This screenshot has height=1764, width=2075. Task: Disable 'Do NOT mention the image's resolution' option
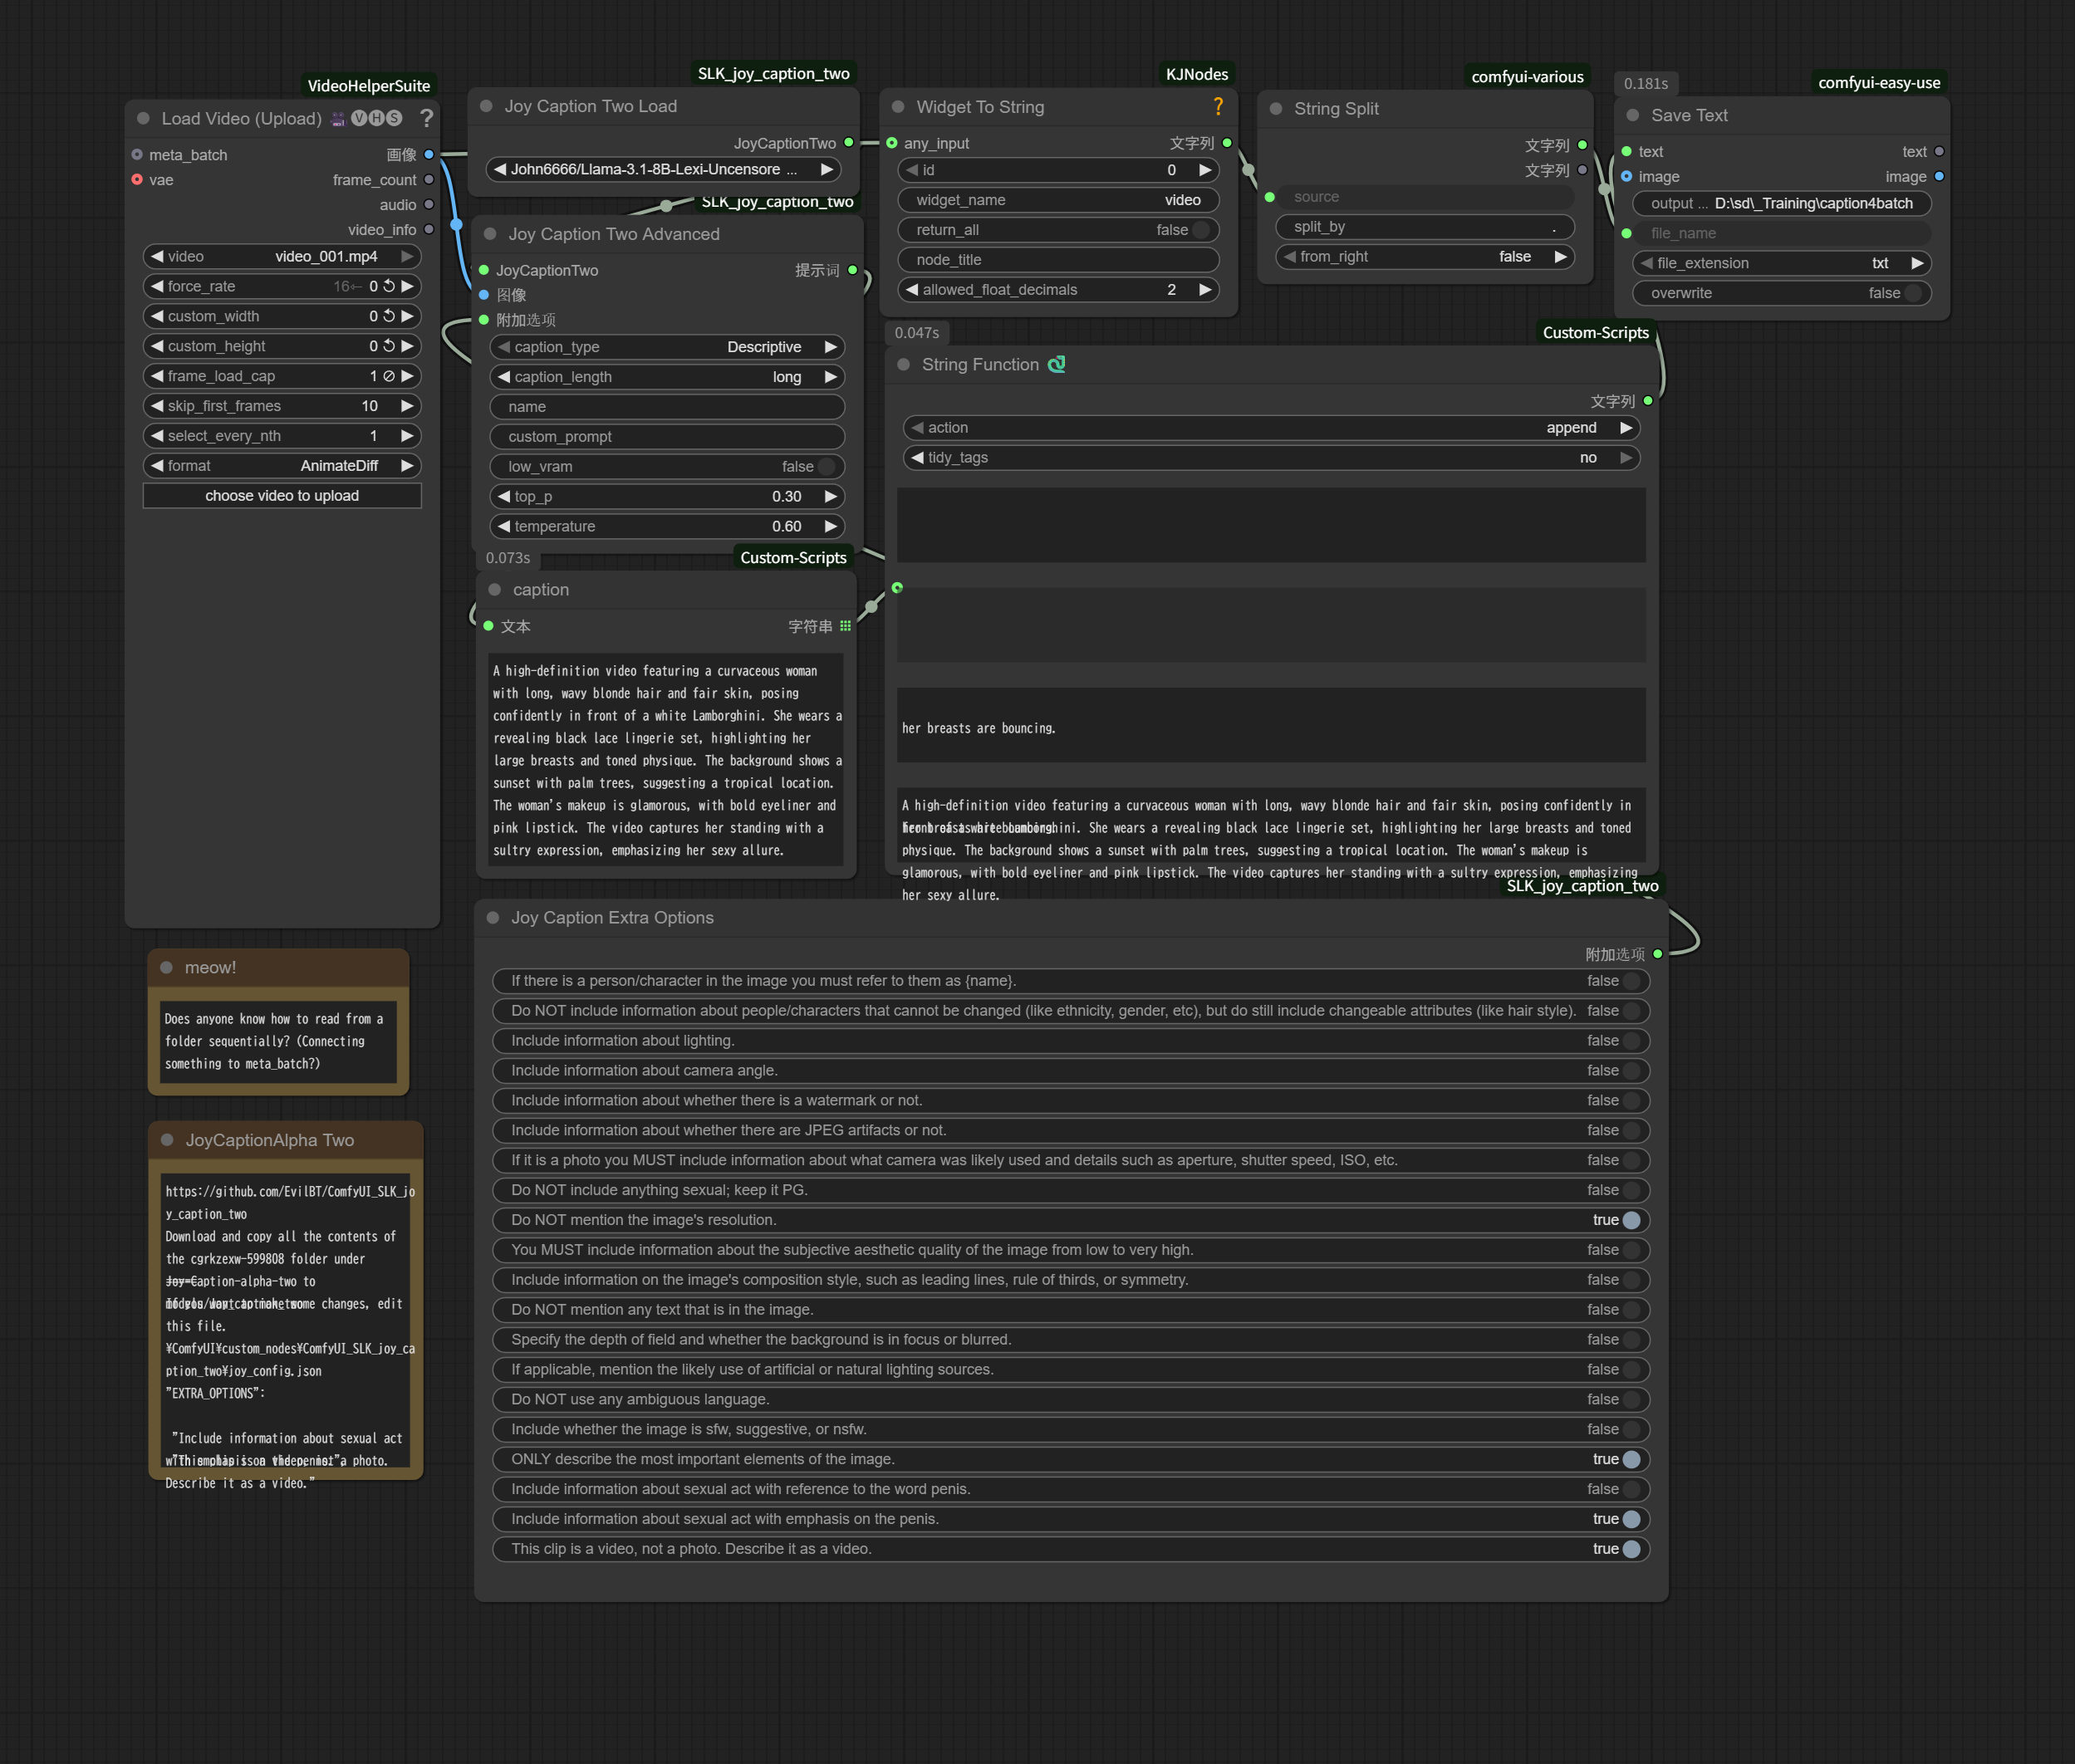[x=1631, y=1220]
